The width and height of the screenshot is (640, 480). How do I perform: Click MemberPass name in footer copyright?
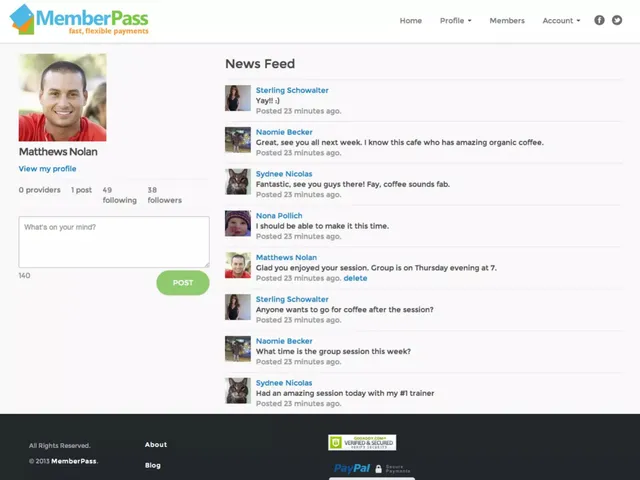tap(74, 461)
